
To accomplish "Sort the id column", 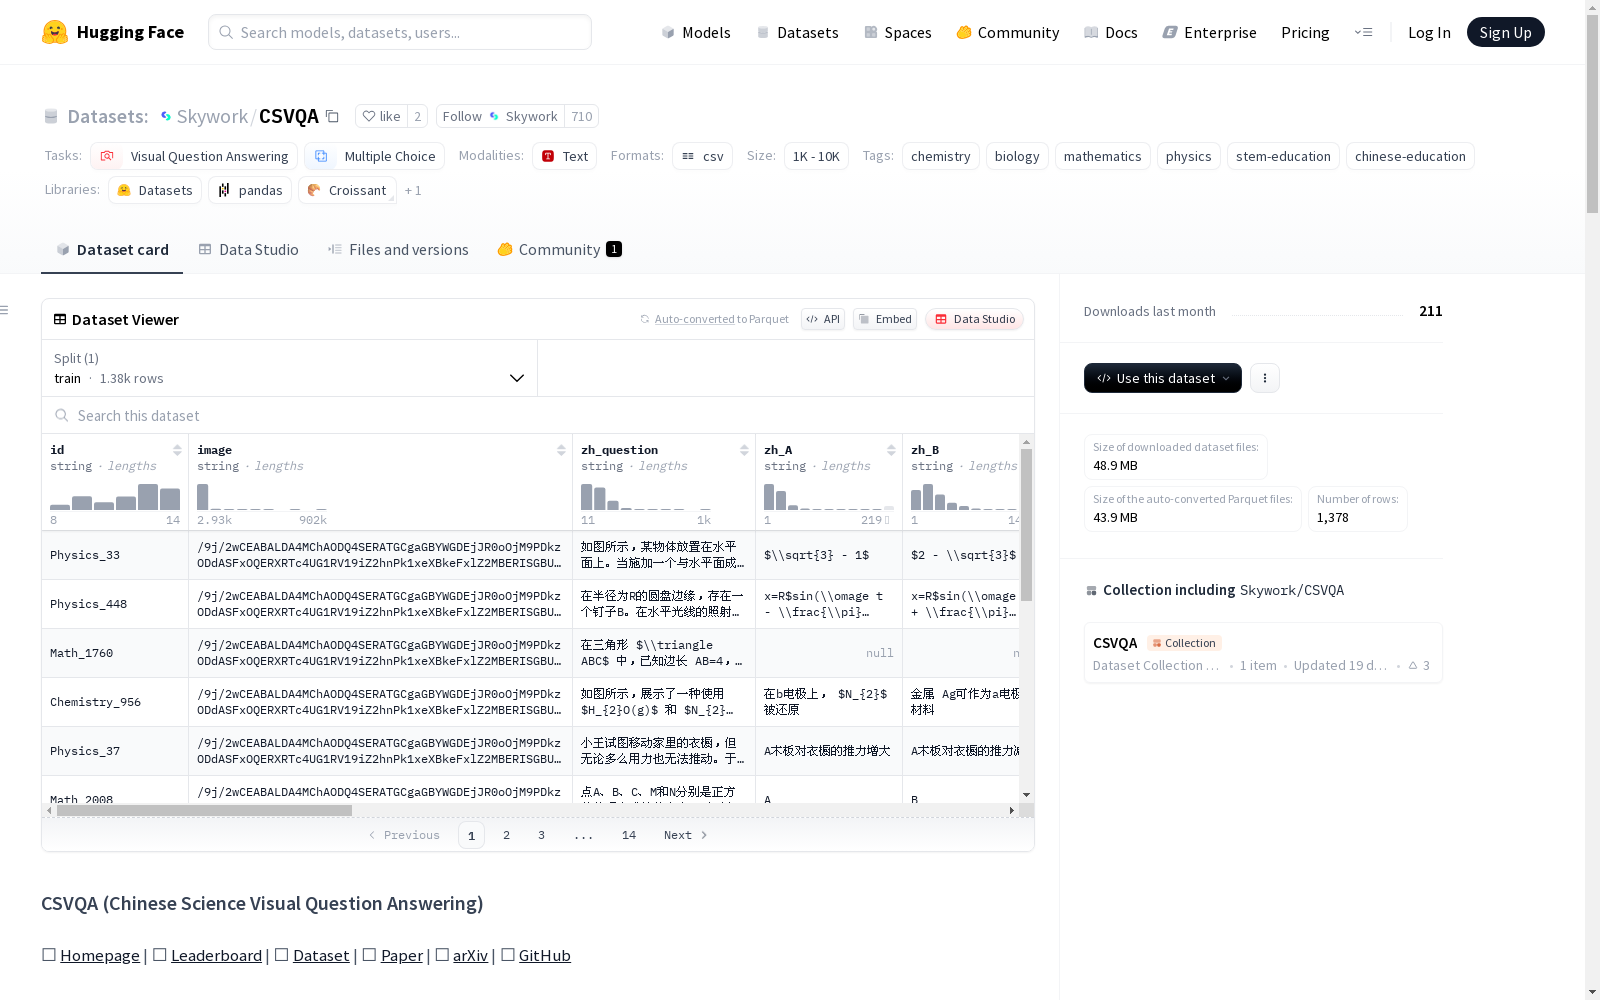I will click(x=177, y=450).
